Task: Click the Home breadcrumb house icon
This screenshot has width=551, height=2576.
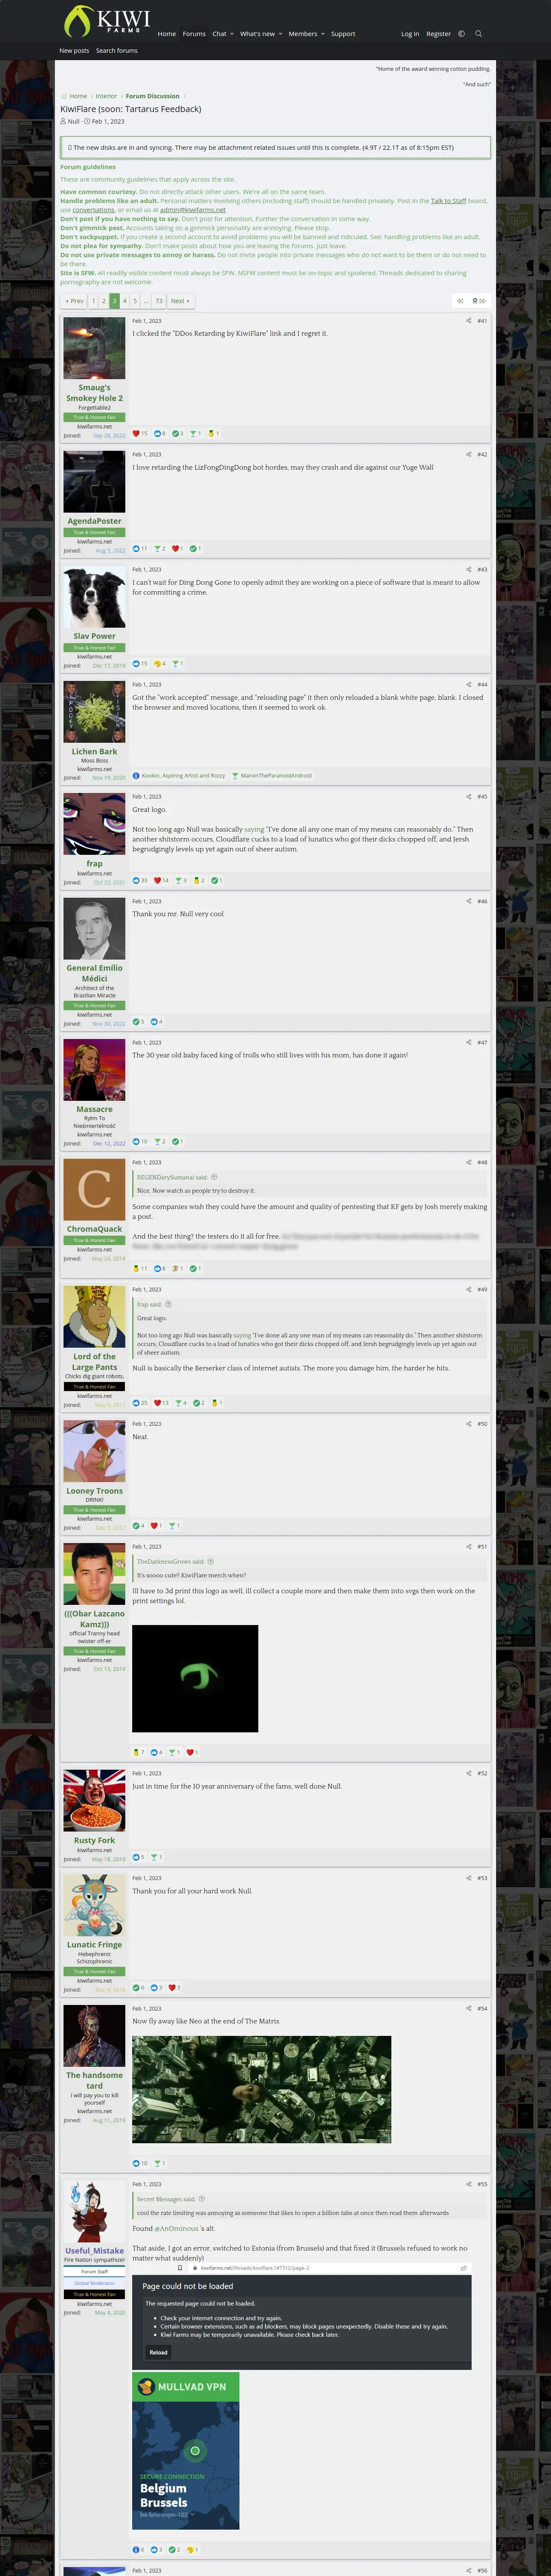Action: 64,96
